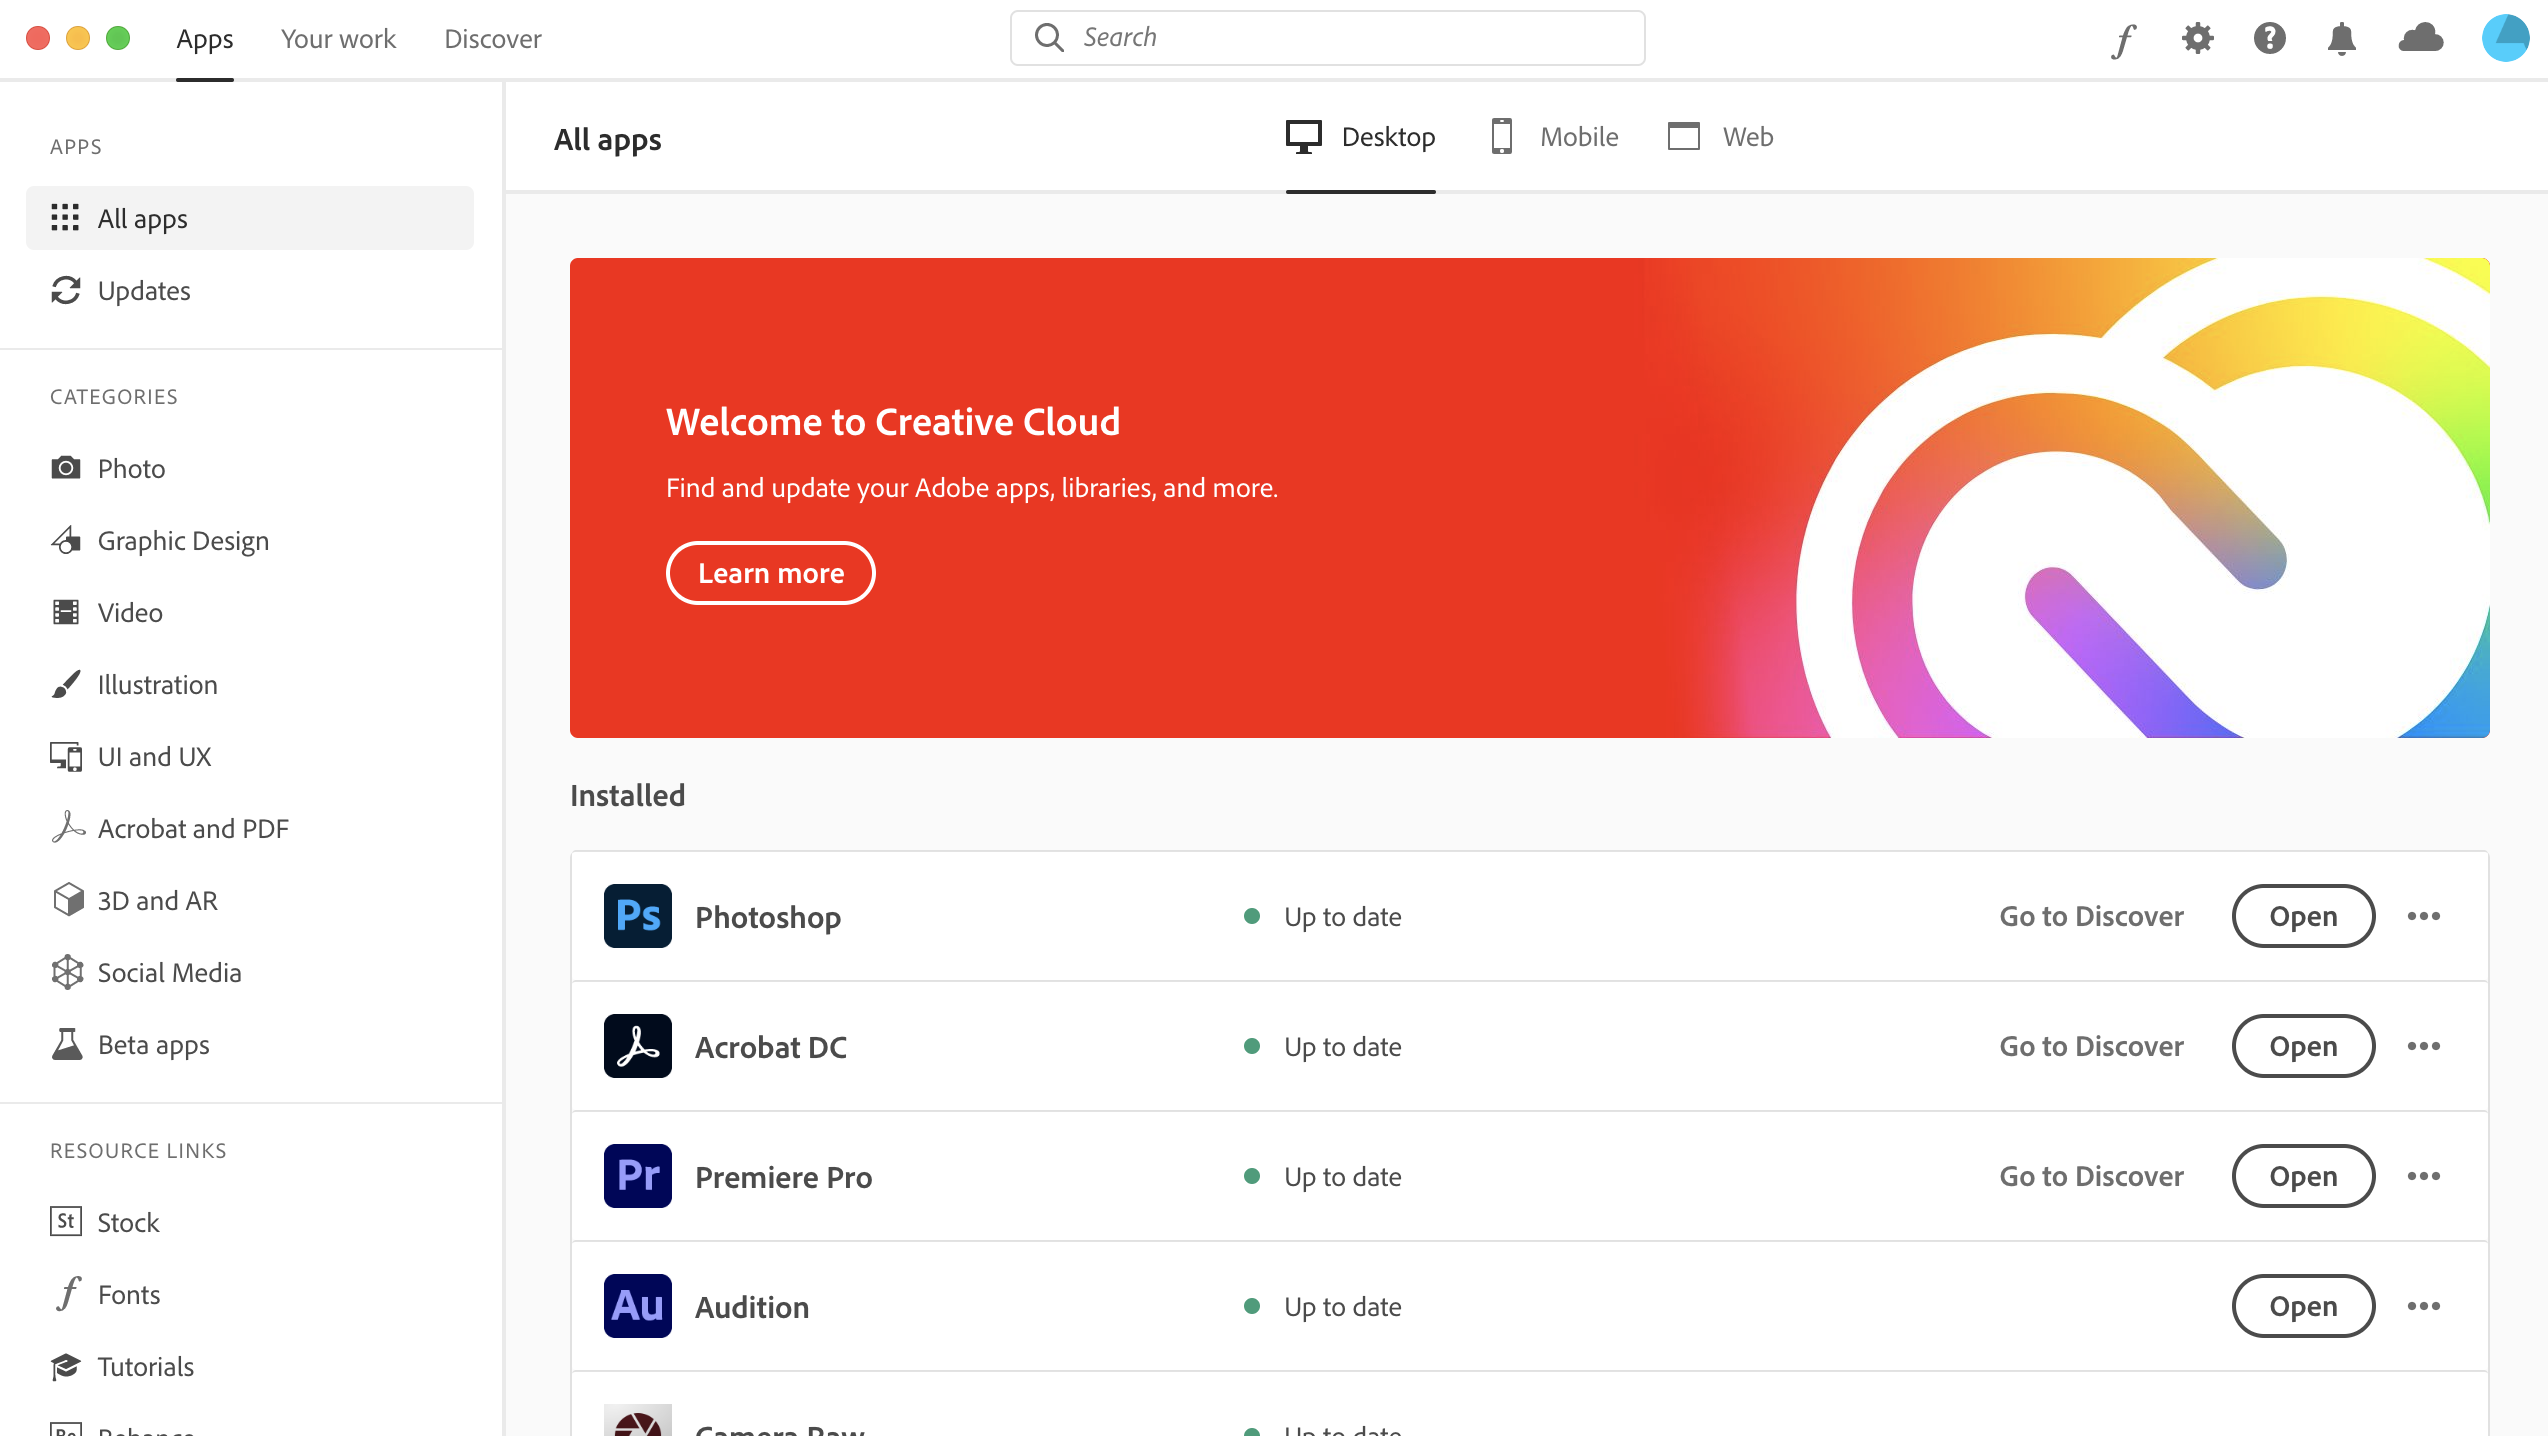This screenshot has height=1436, width=2548.
Task: Select Graphic Design category in sidebar
Action: tap(183, 541)
